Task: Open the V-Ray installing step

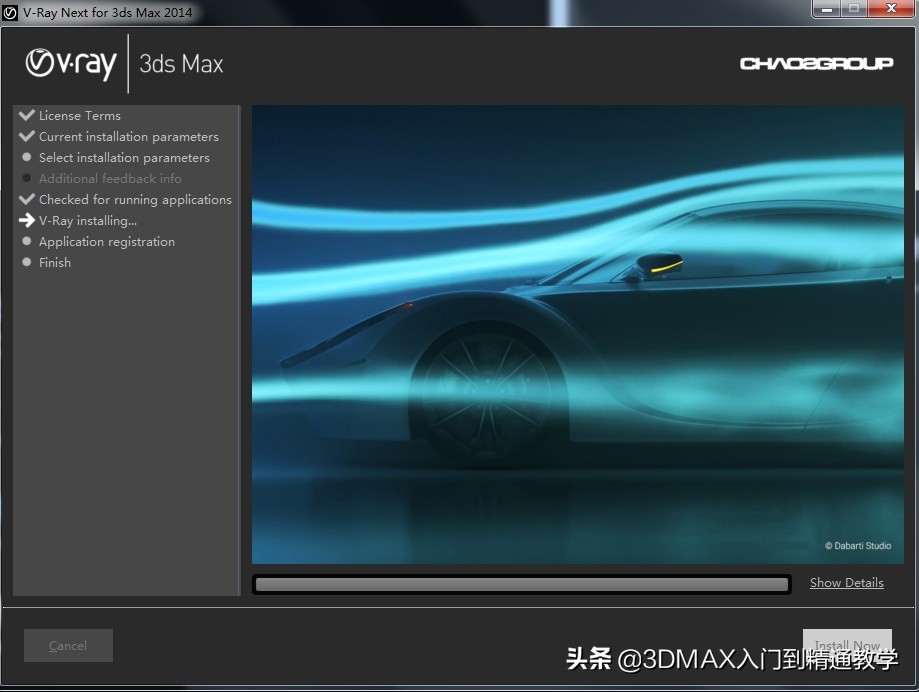Action: pyautogui.click(x=86, y=220)
